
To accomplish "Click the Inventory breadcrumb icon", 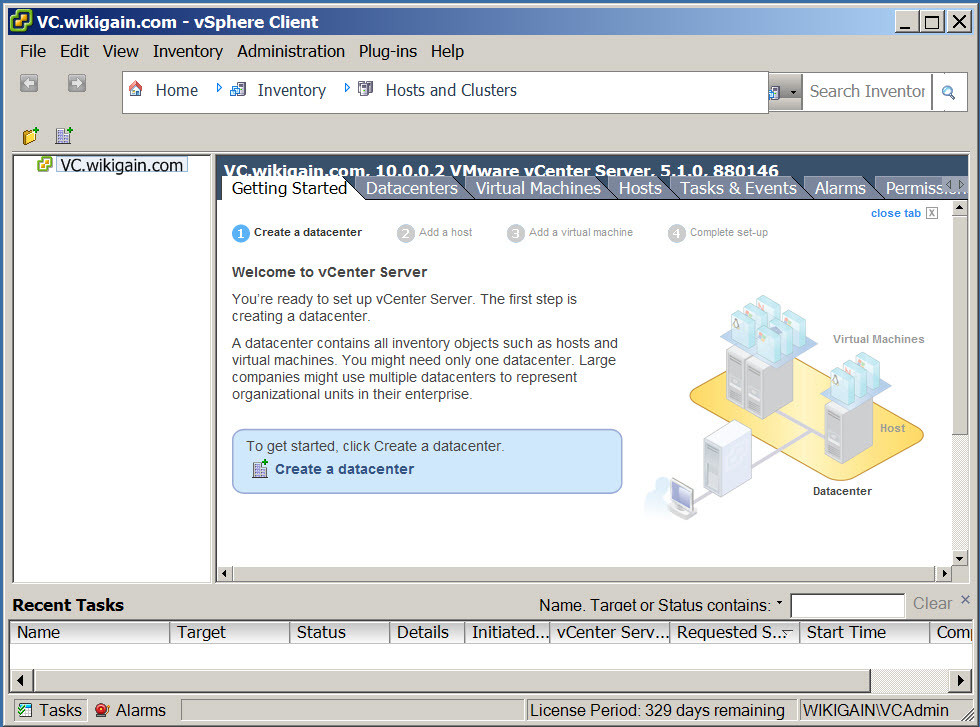I will click(x=238, y=89).
